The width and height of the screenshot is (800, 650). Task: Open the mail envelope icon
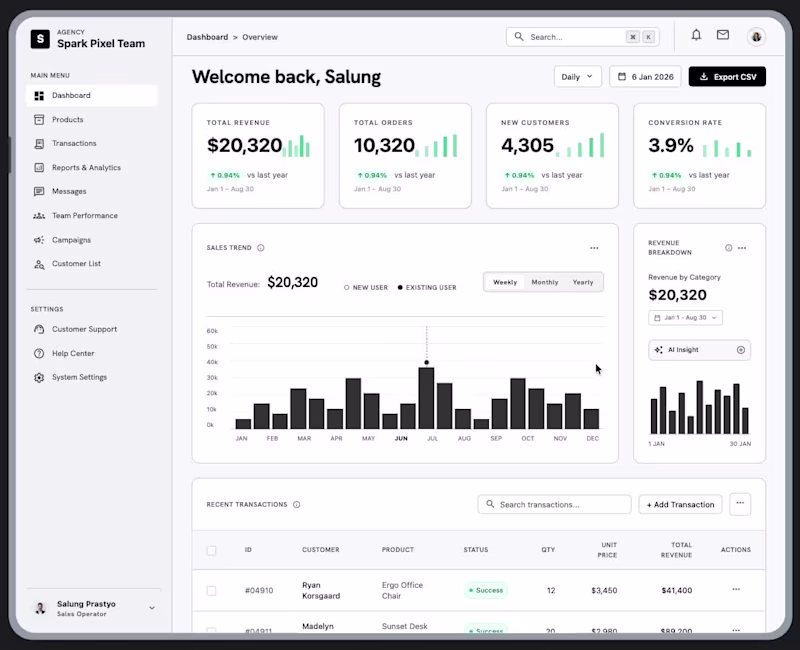pyautogui.click(x=722, y=35)
